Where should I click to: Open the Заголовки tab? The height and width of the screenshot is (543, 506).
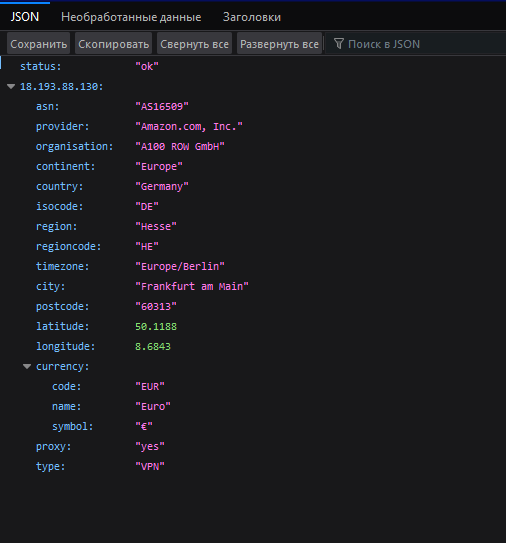click(252, 17)
